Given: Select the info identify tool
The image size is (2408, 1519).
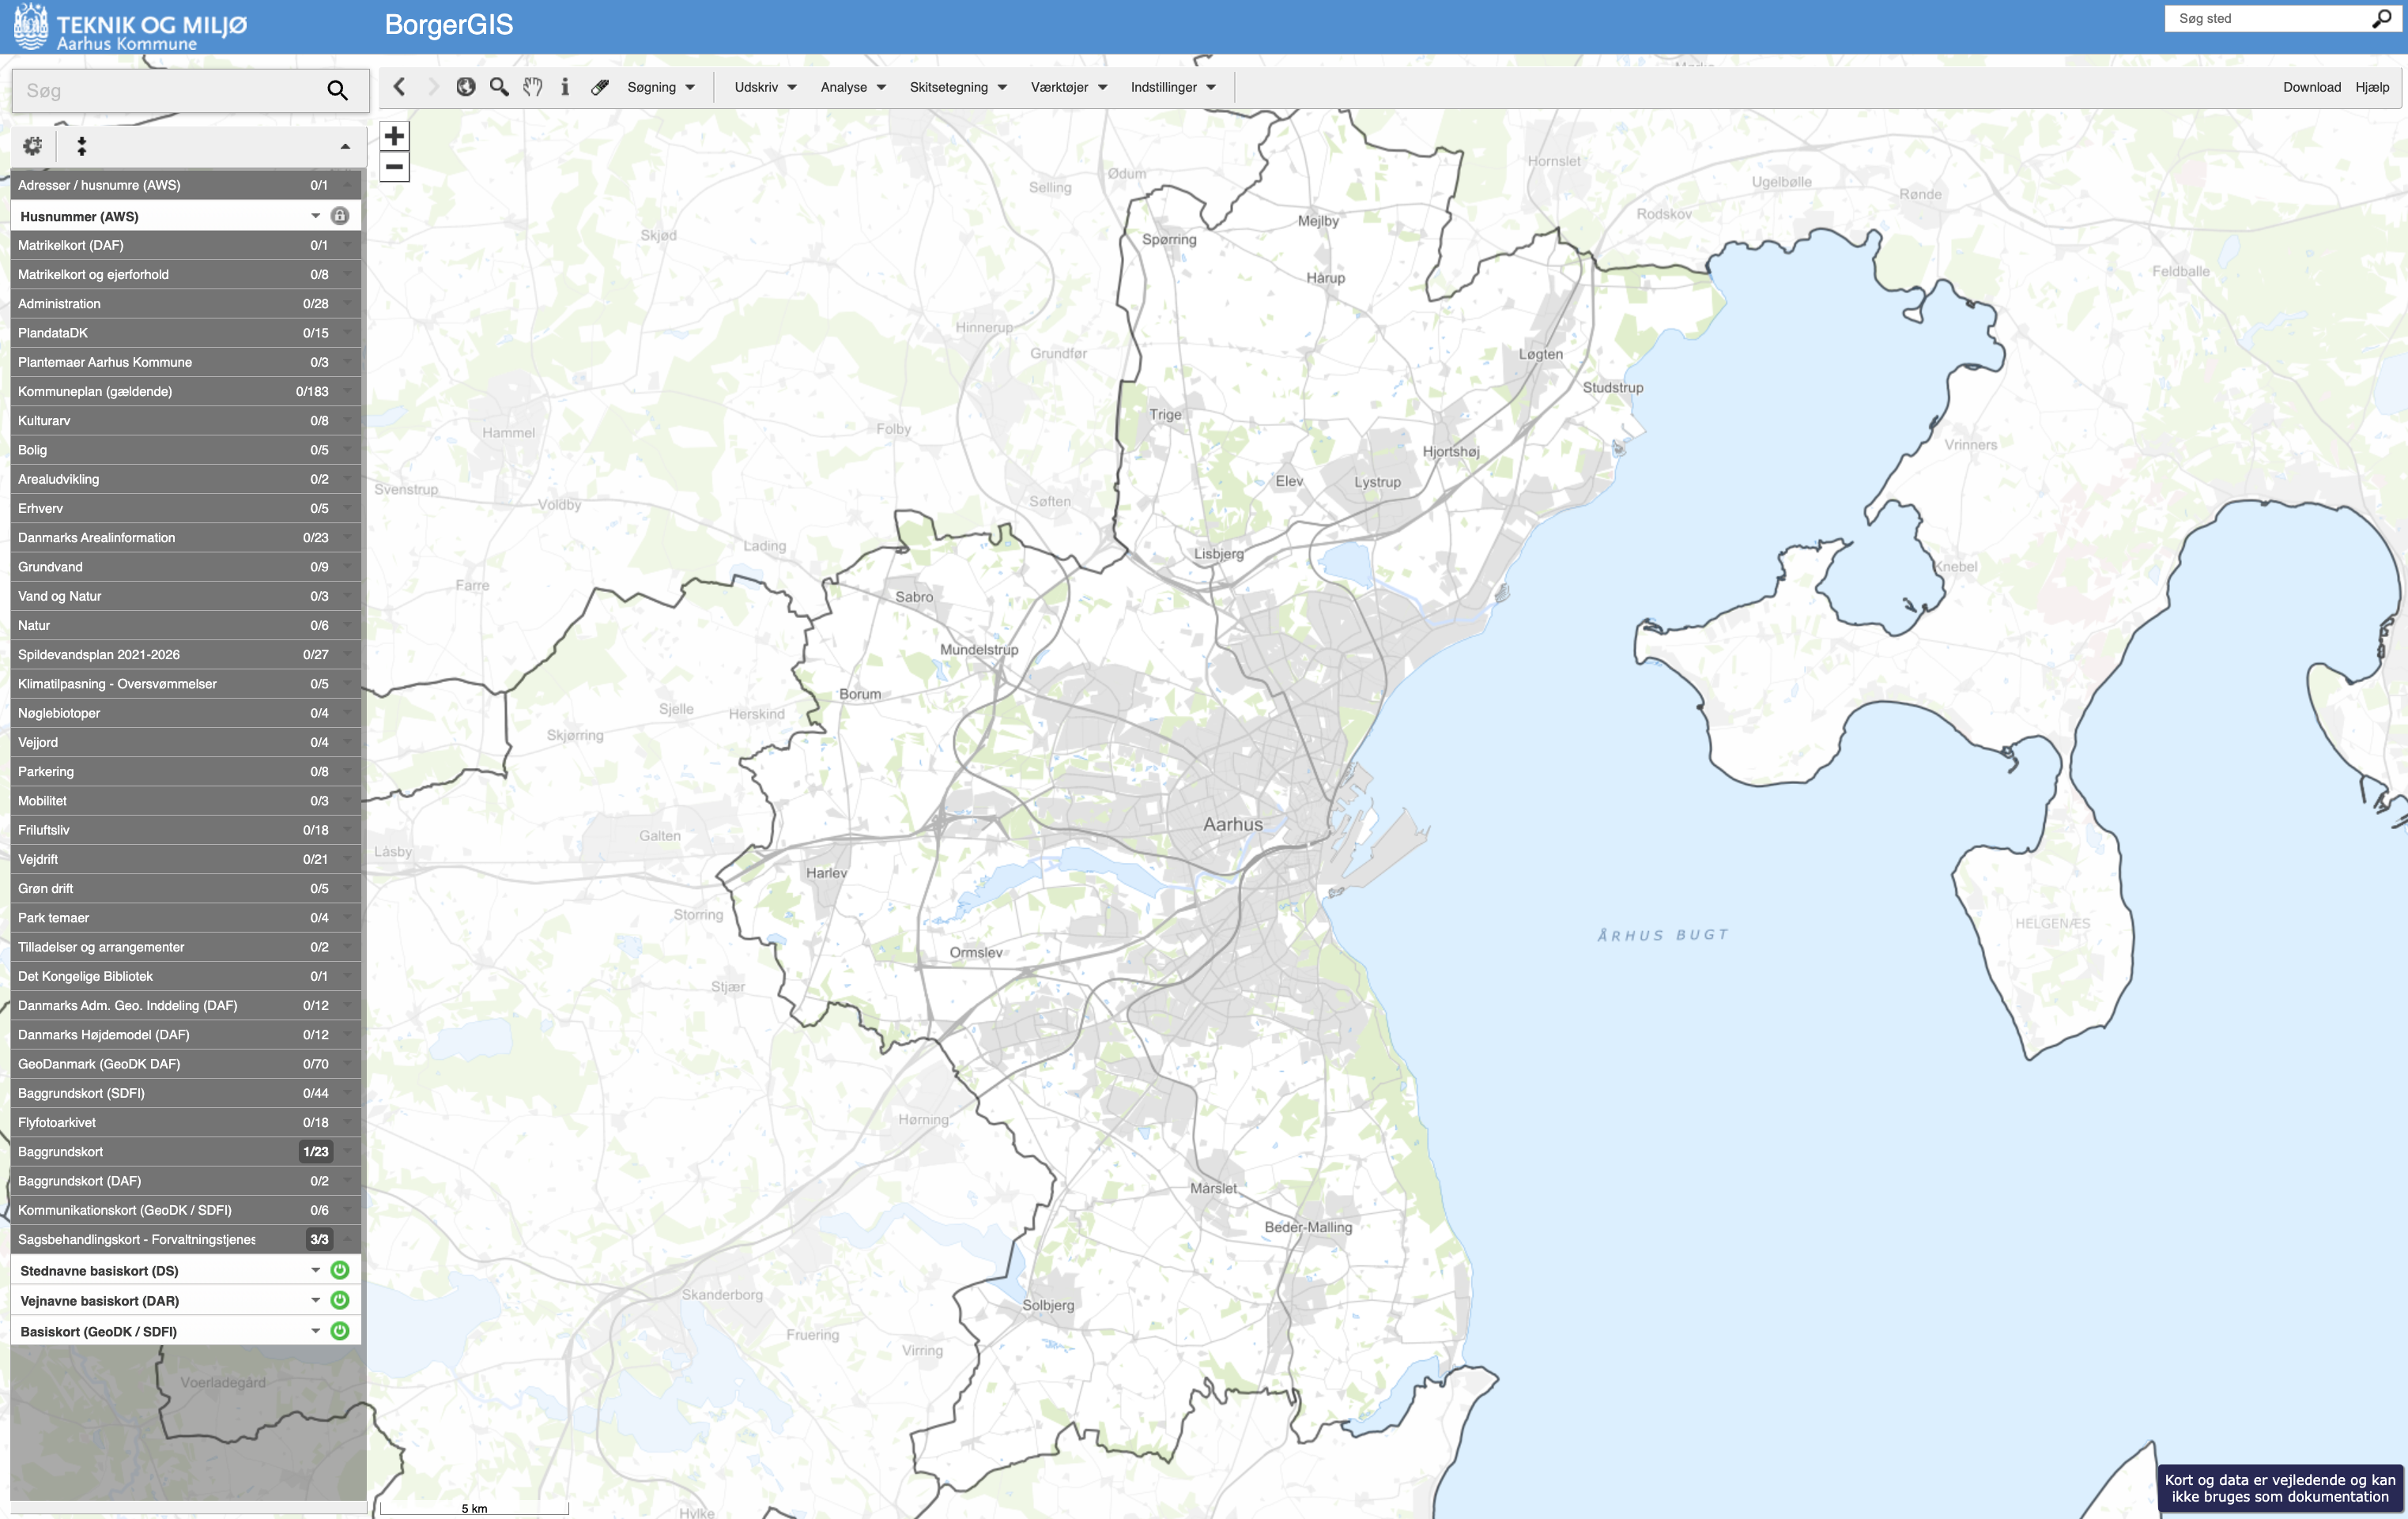Looking at the screenshot, I should click(565, 87).
